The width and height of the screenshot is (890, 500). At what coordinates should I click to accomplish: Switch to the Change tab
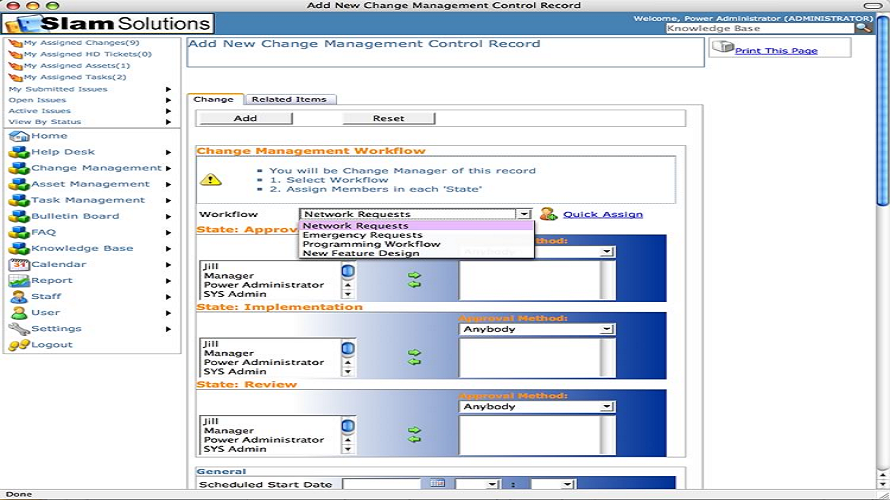pos(214,99)
